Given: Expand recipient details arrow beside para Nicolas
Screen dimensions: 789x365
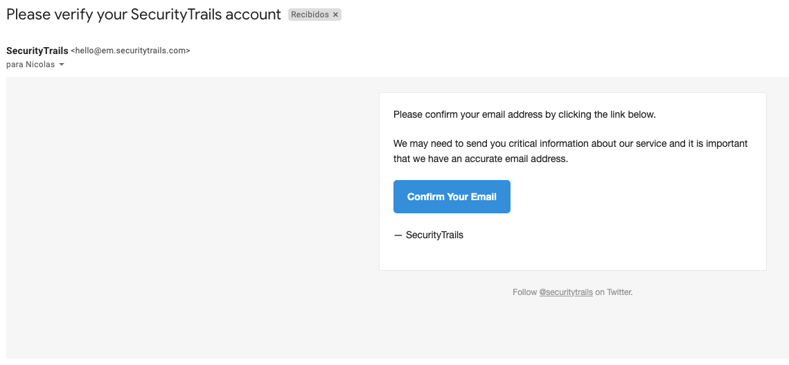Looking at the screenshot, I should 61,65.
